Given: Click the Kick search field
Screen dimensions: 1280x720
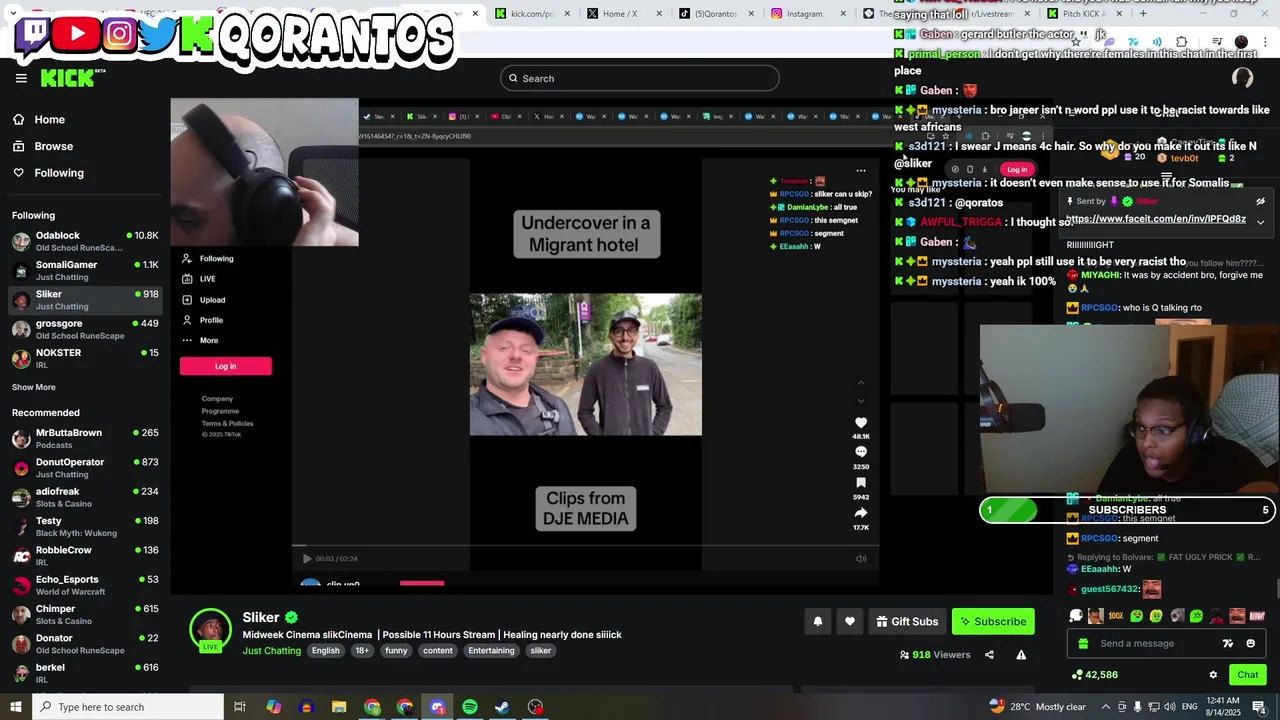Looking at the screenshot, I should [x=640, y=78].
